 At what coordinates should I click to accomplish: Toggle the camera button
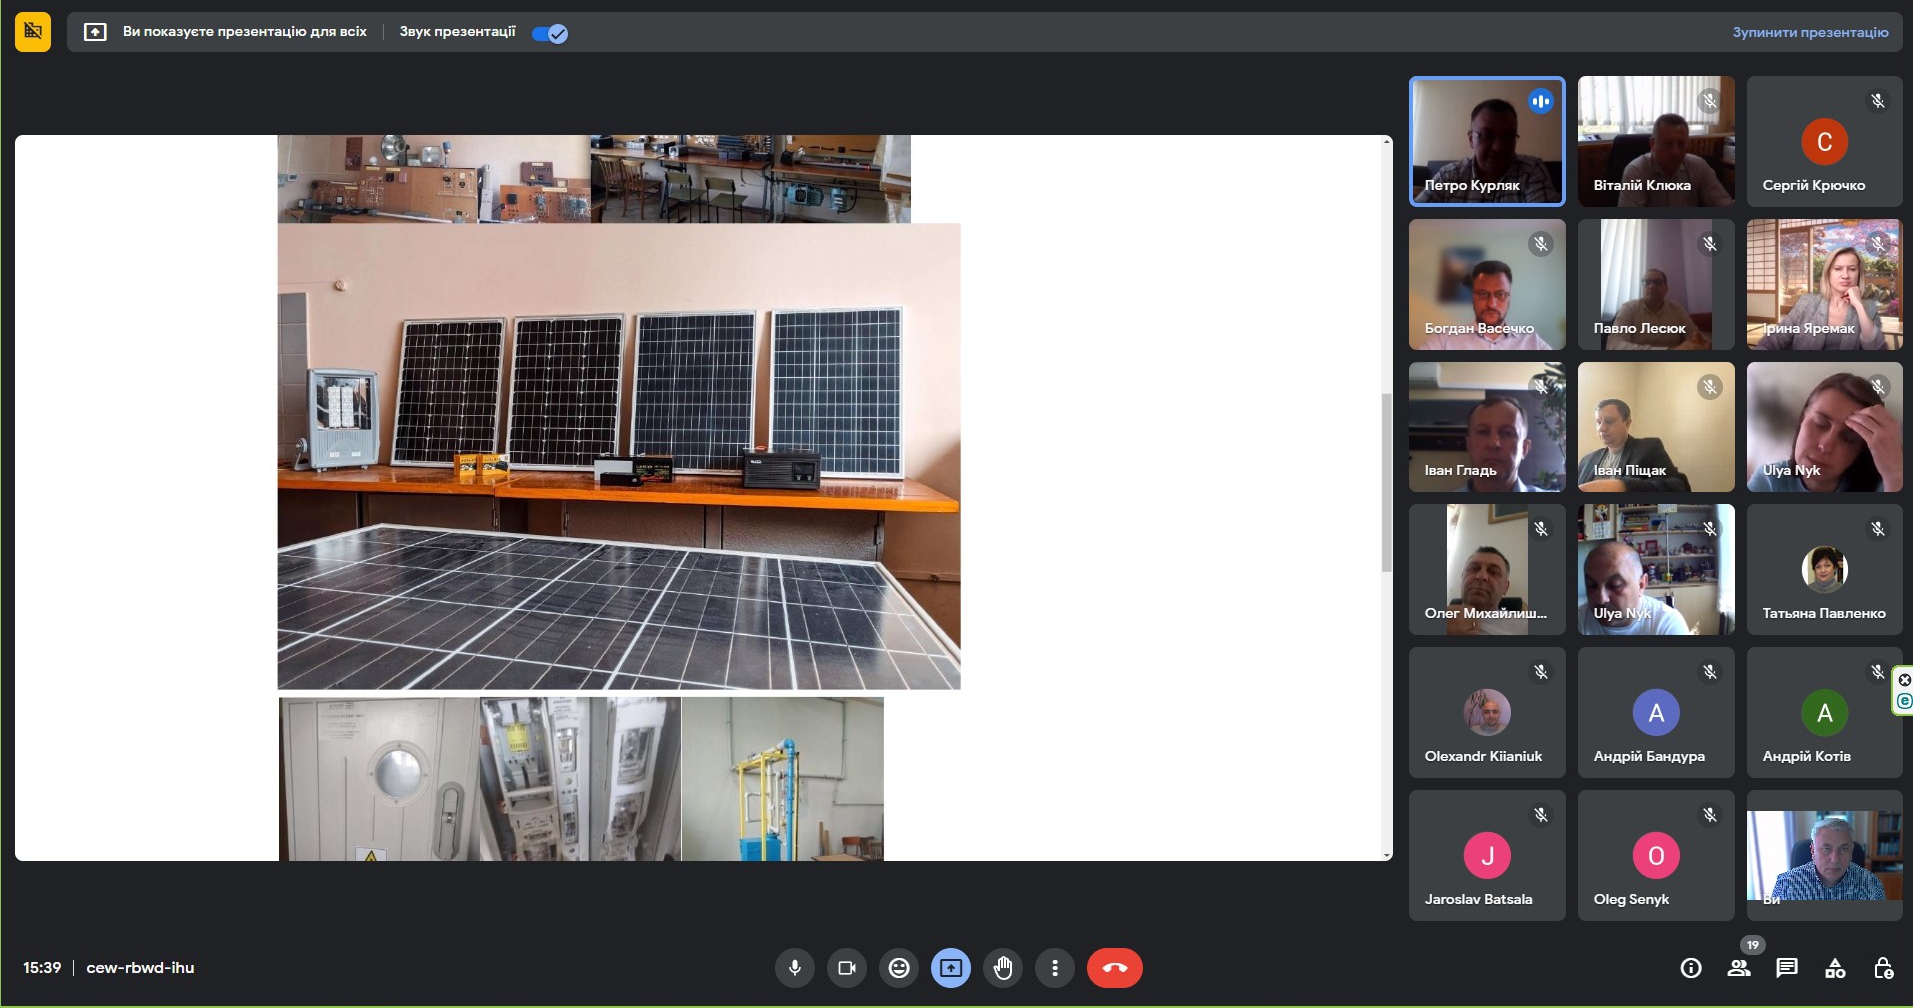coord(847,968)
